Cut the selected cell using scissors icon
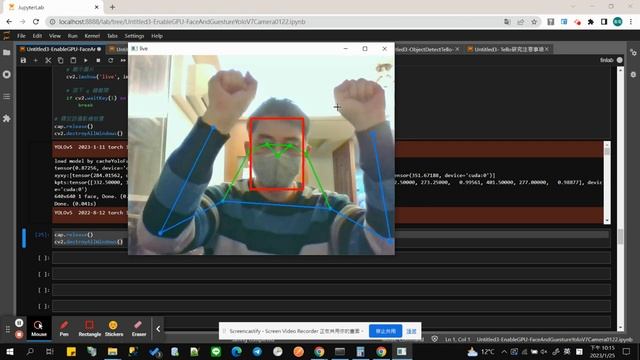Screen dimensions: 640x360 [x=48, y=60]
